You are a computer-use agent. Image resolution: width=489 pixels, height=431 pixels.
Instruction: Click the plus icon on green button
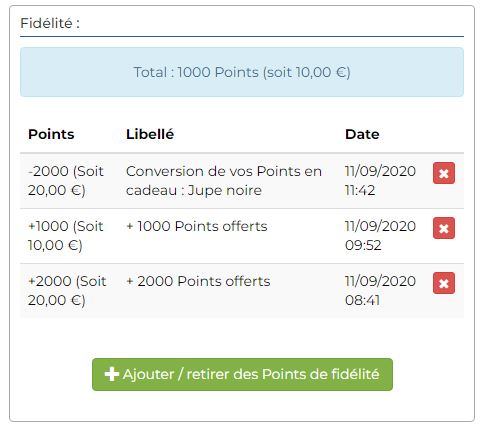(112, 374)
